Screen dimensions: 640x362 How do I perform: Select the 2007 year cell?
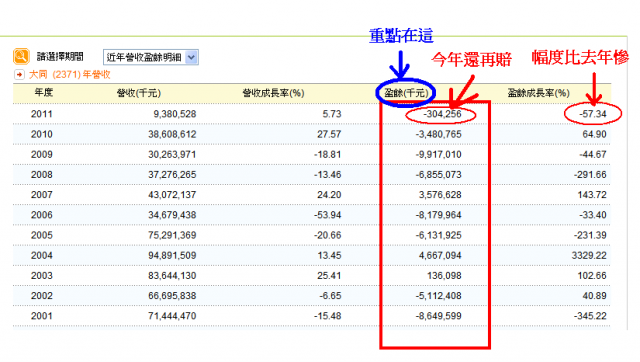tap(42, 195)
